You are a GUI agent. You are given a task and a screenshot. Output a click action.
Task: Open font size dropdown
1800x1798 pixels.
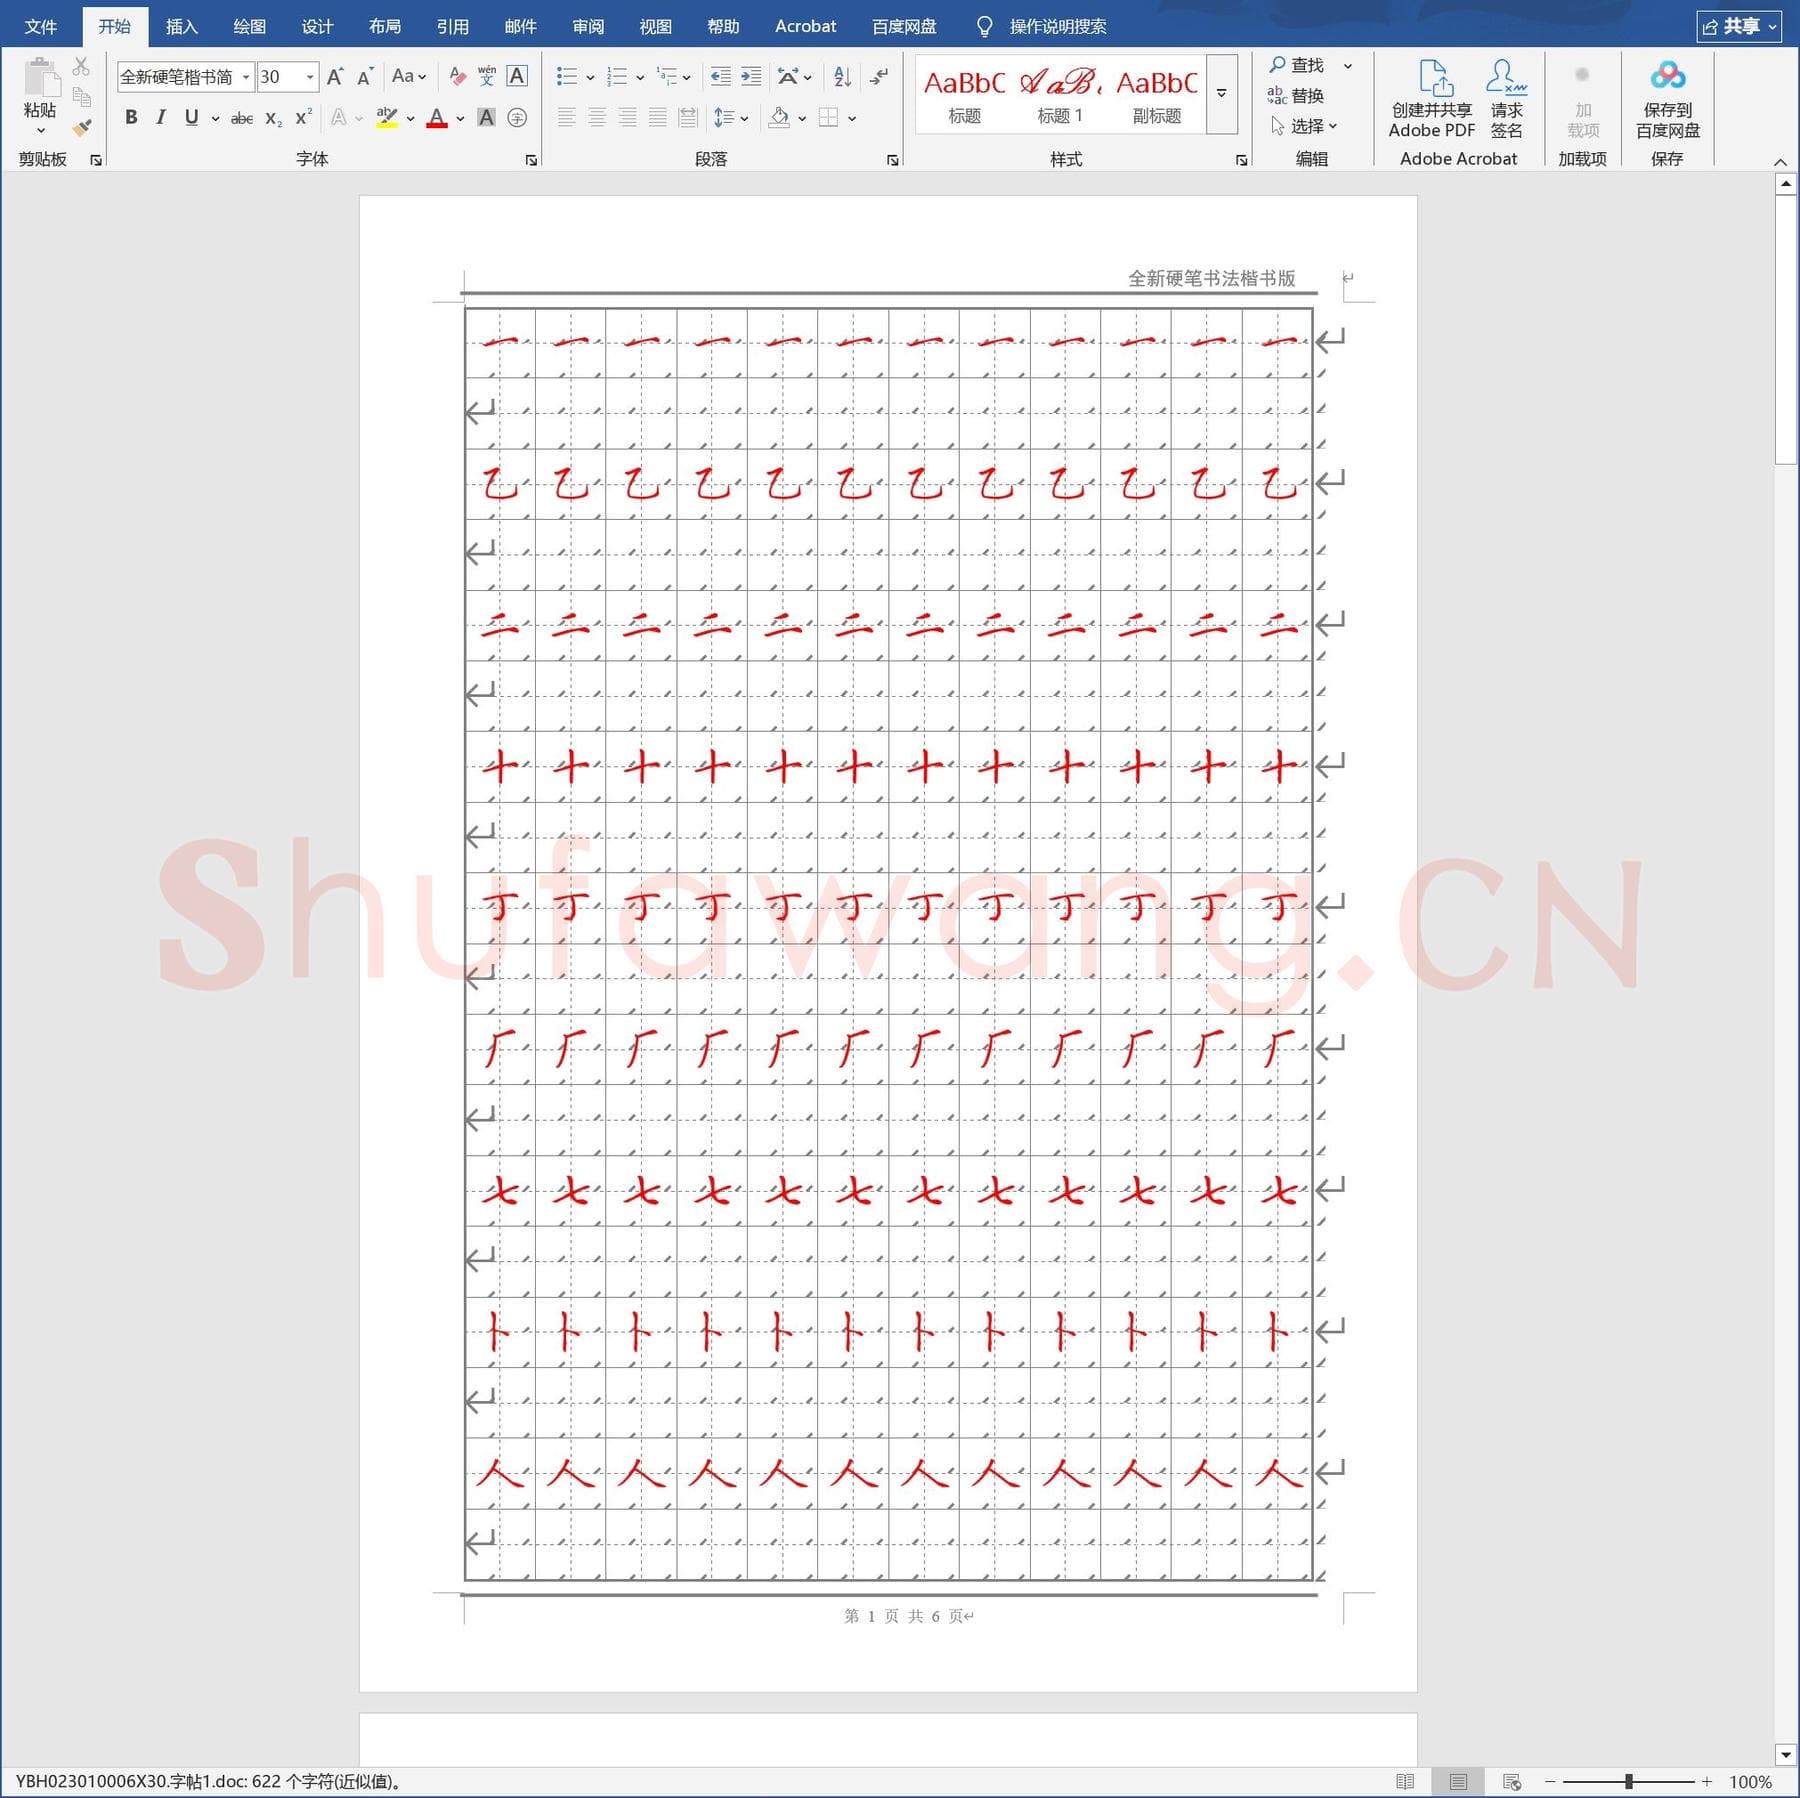click(310, 77)
